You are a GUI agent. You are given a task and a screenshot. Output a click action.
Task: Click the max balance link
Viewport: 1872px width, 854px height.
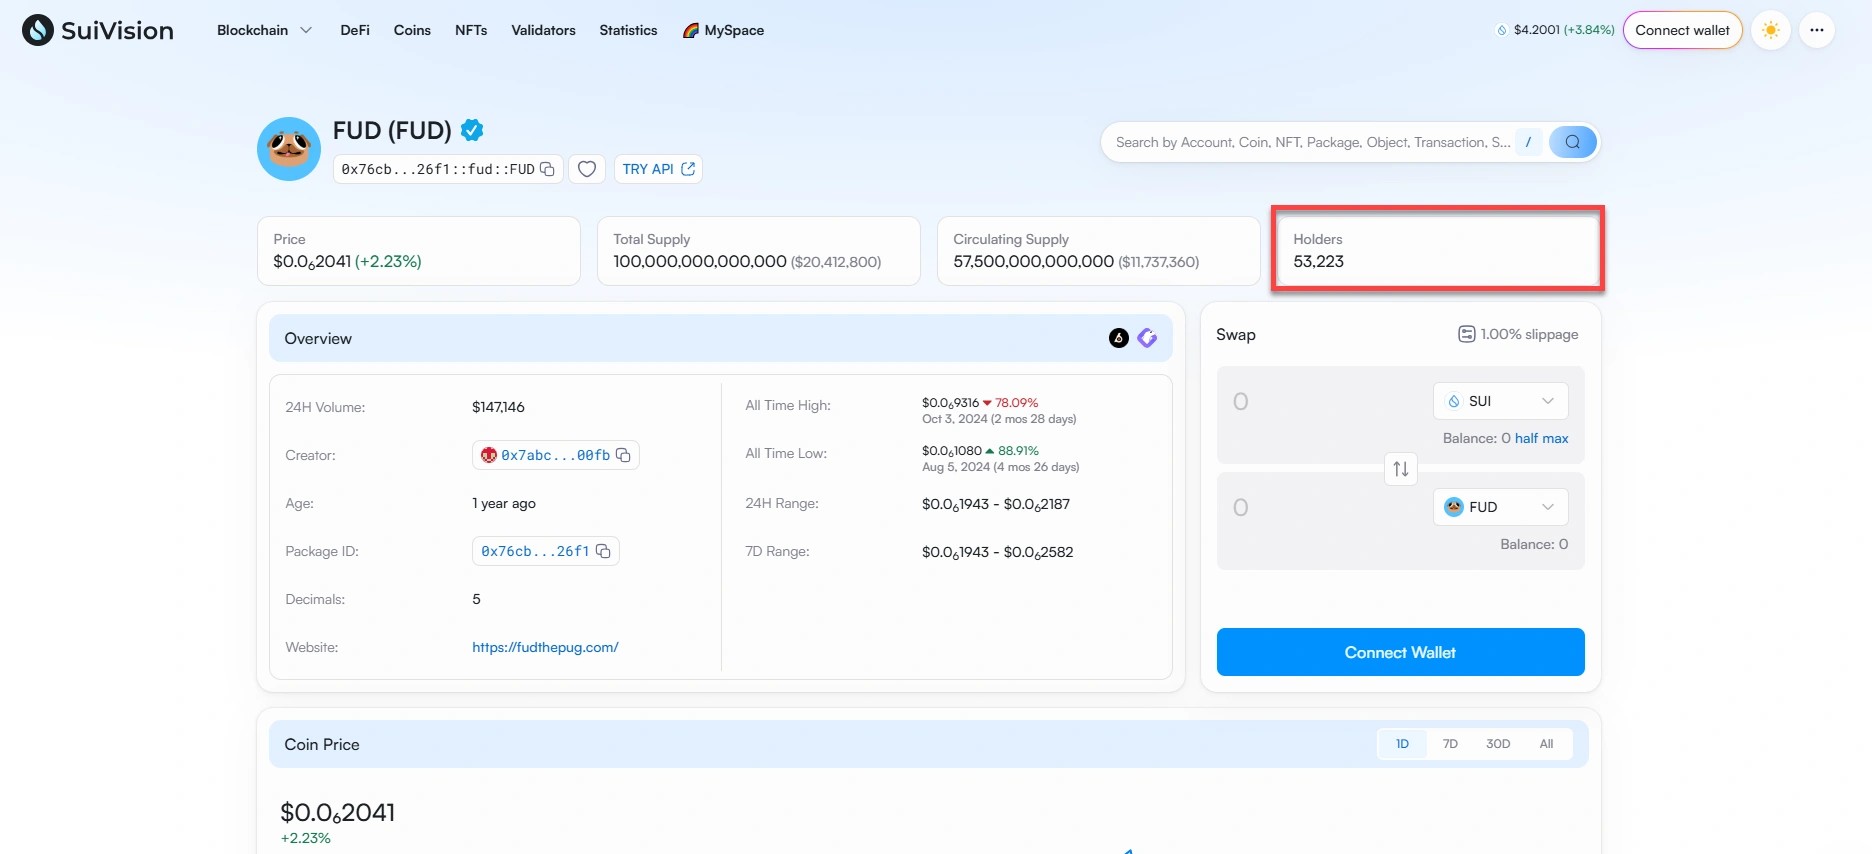(x=1555, y=438)
